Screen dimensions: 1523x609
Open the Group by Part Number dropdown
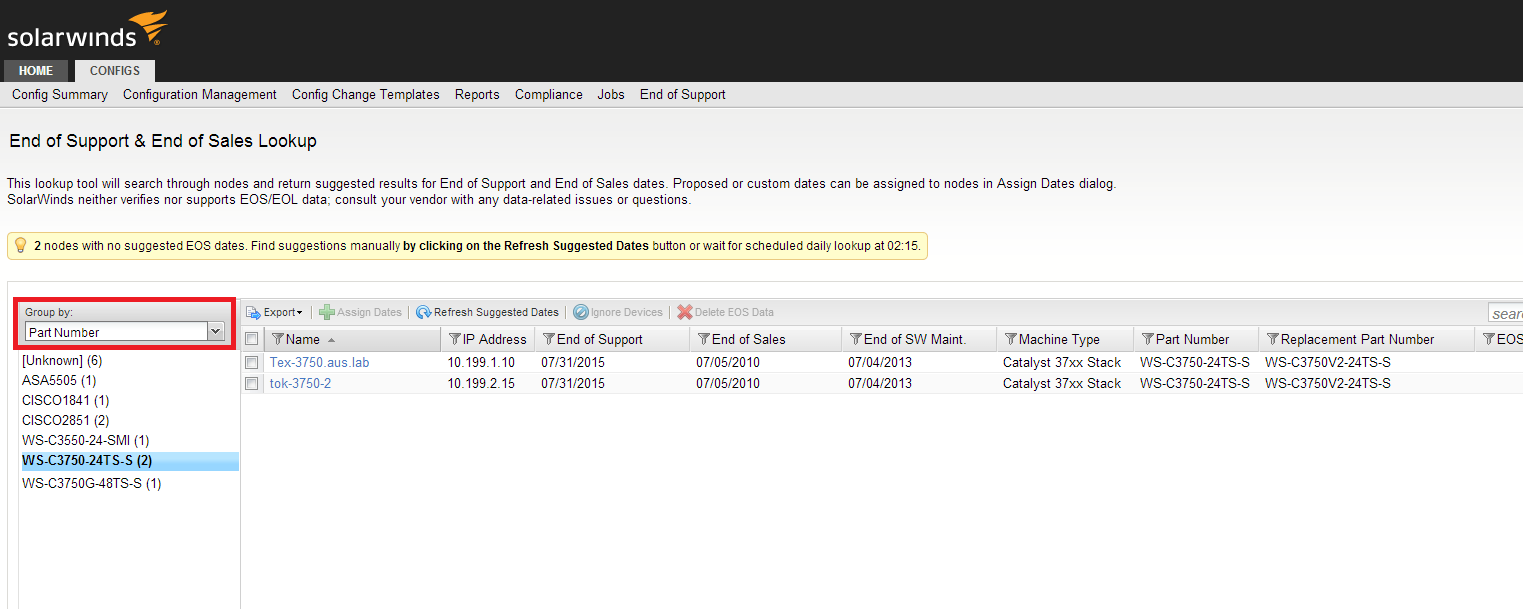pos(215,332)
